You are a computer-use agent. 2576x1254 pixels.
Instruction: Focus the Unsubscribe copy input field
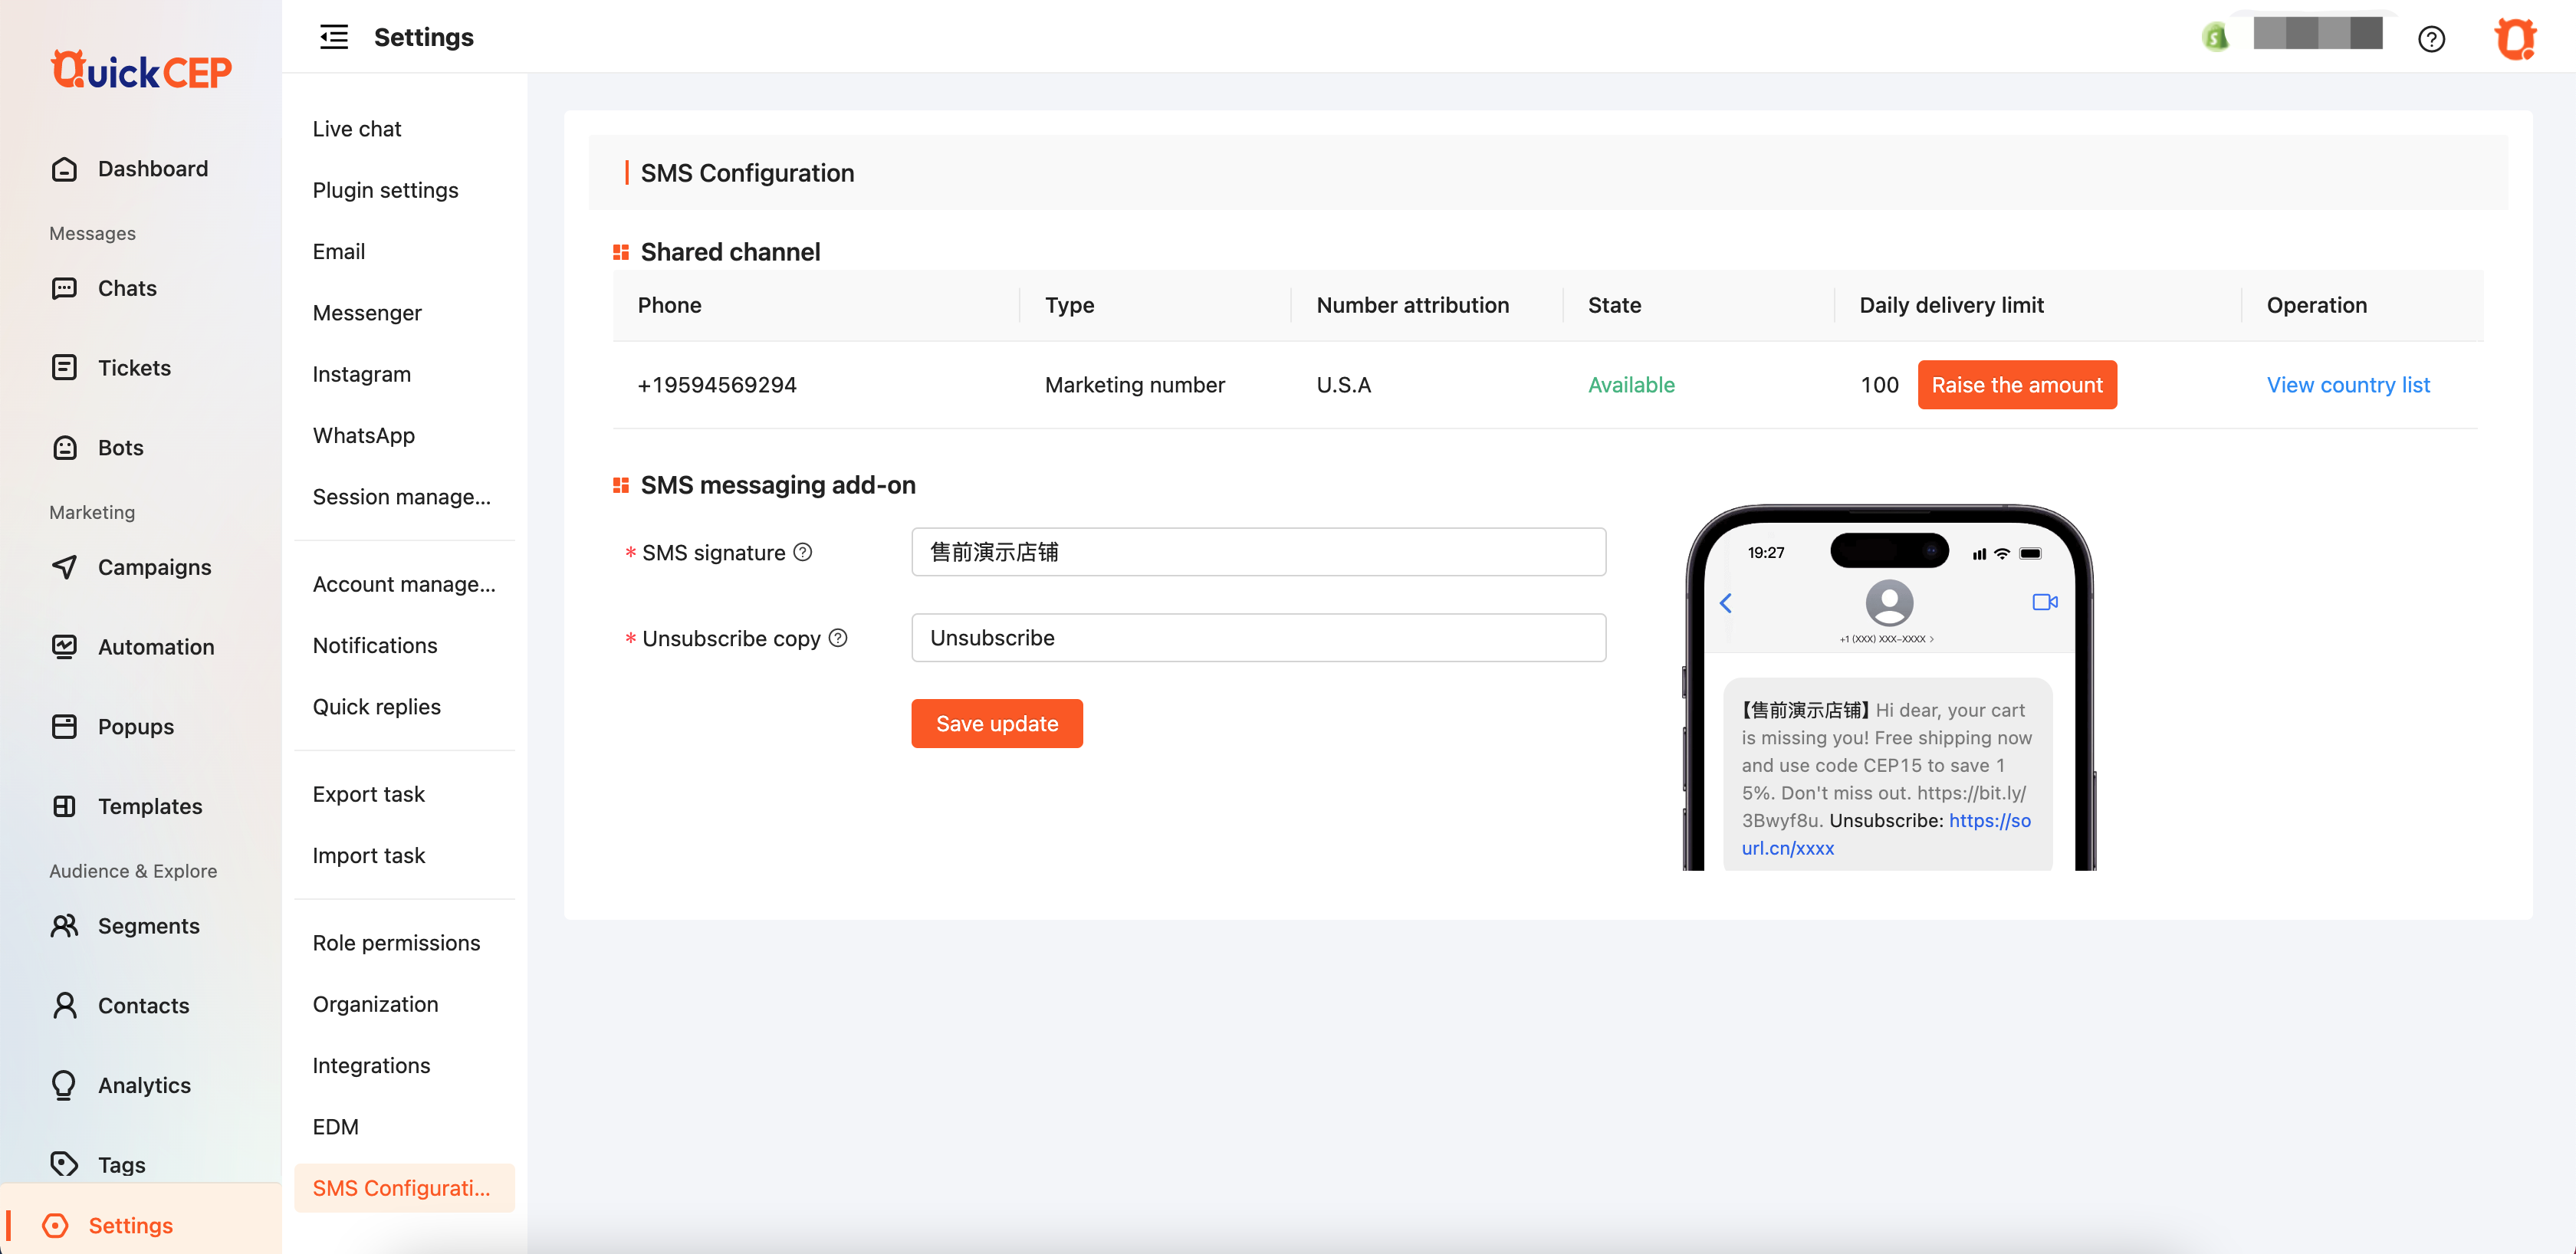[x=1258, y=638]
